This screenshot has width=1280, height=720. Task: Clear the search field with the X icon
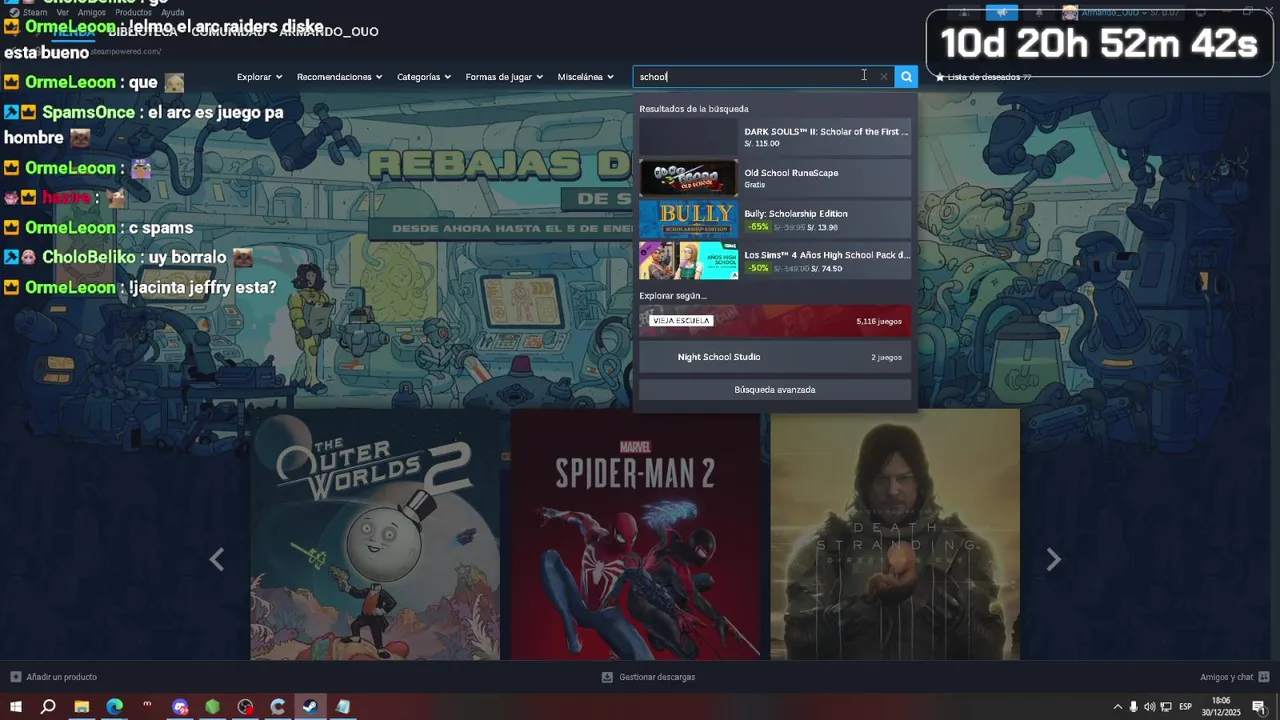[x=883, y=77]
